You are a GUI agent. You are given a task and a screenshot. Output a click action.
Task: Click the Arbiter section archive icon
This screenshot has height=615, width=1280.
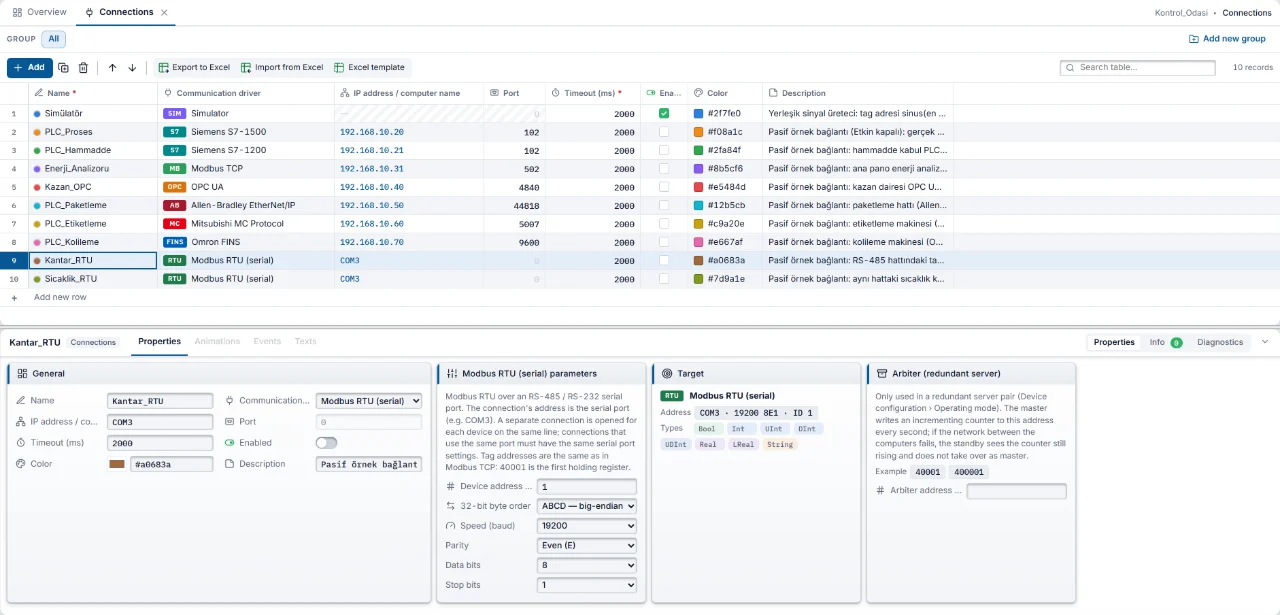pyautogui.click(x=882, y=373)
